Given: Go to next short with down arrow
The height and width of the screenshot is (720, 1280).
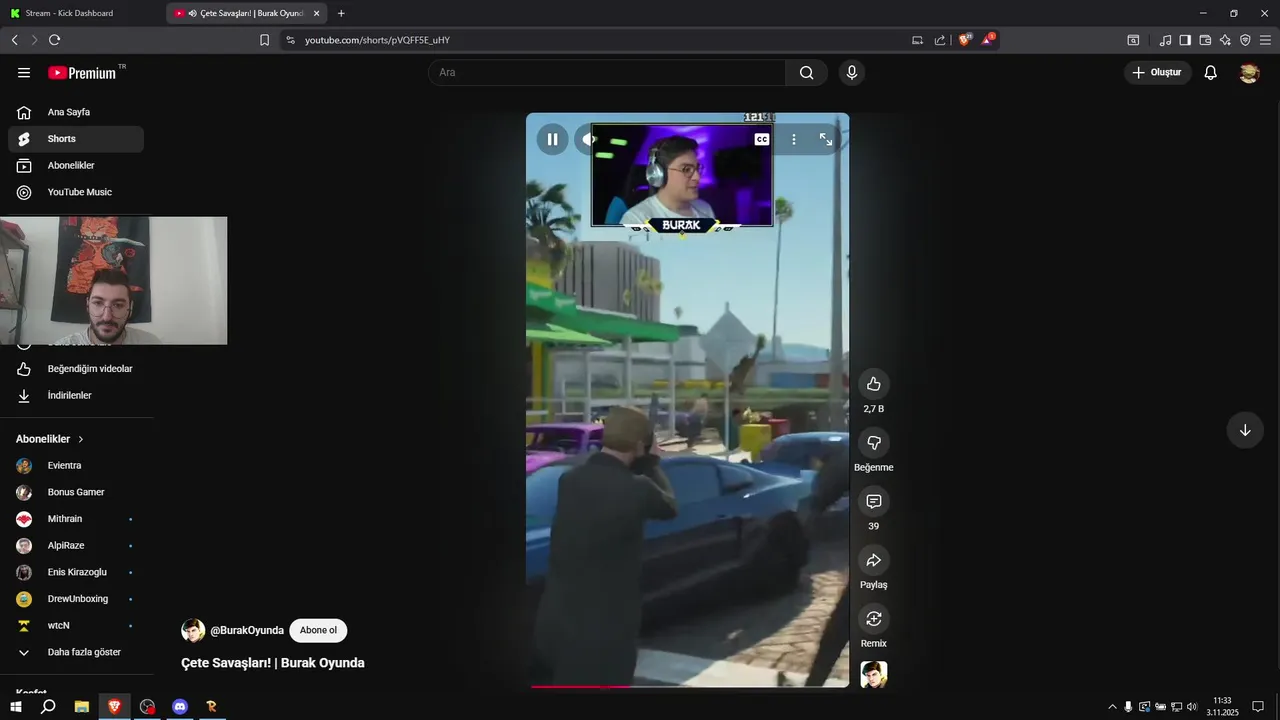Looking at the screenshot, I should click(1245, 430).
